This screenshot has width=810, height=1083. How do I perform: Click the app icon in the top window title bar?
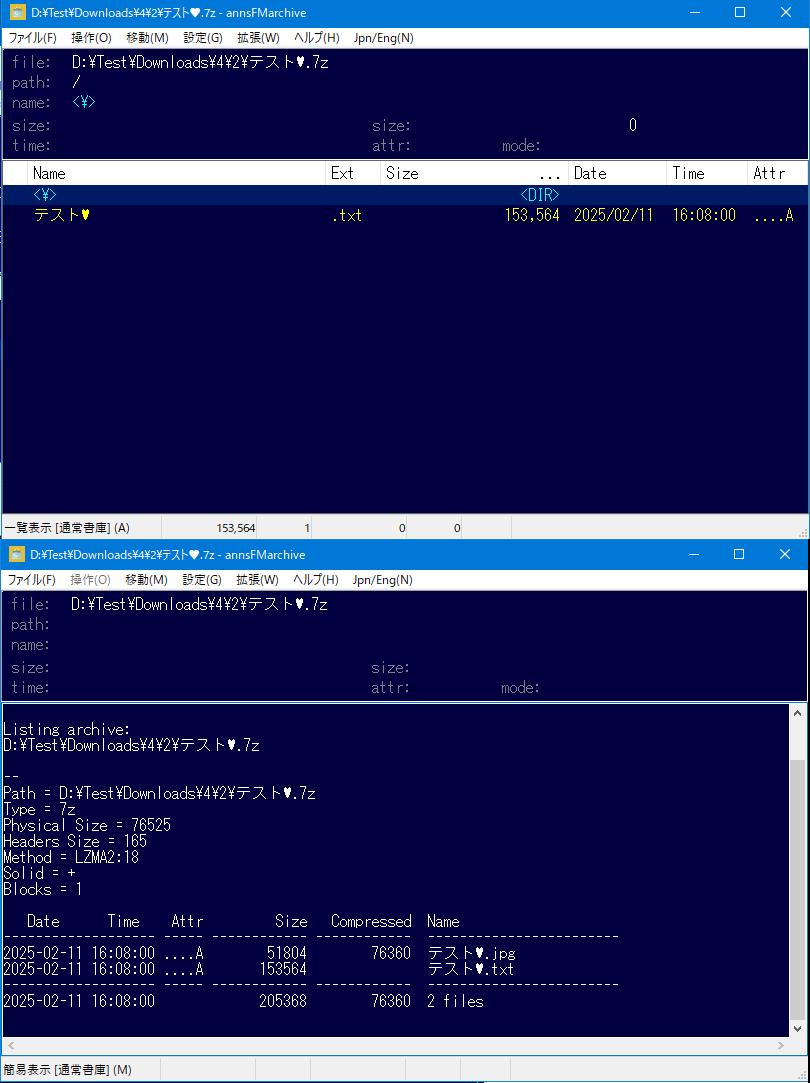click(17, 13)
